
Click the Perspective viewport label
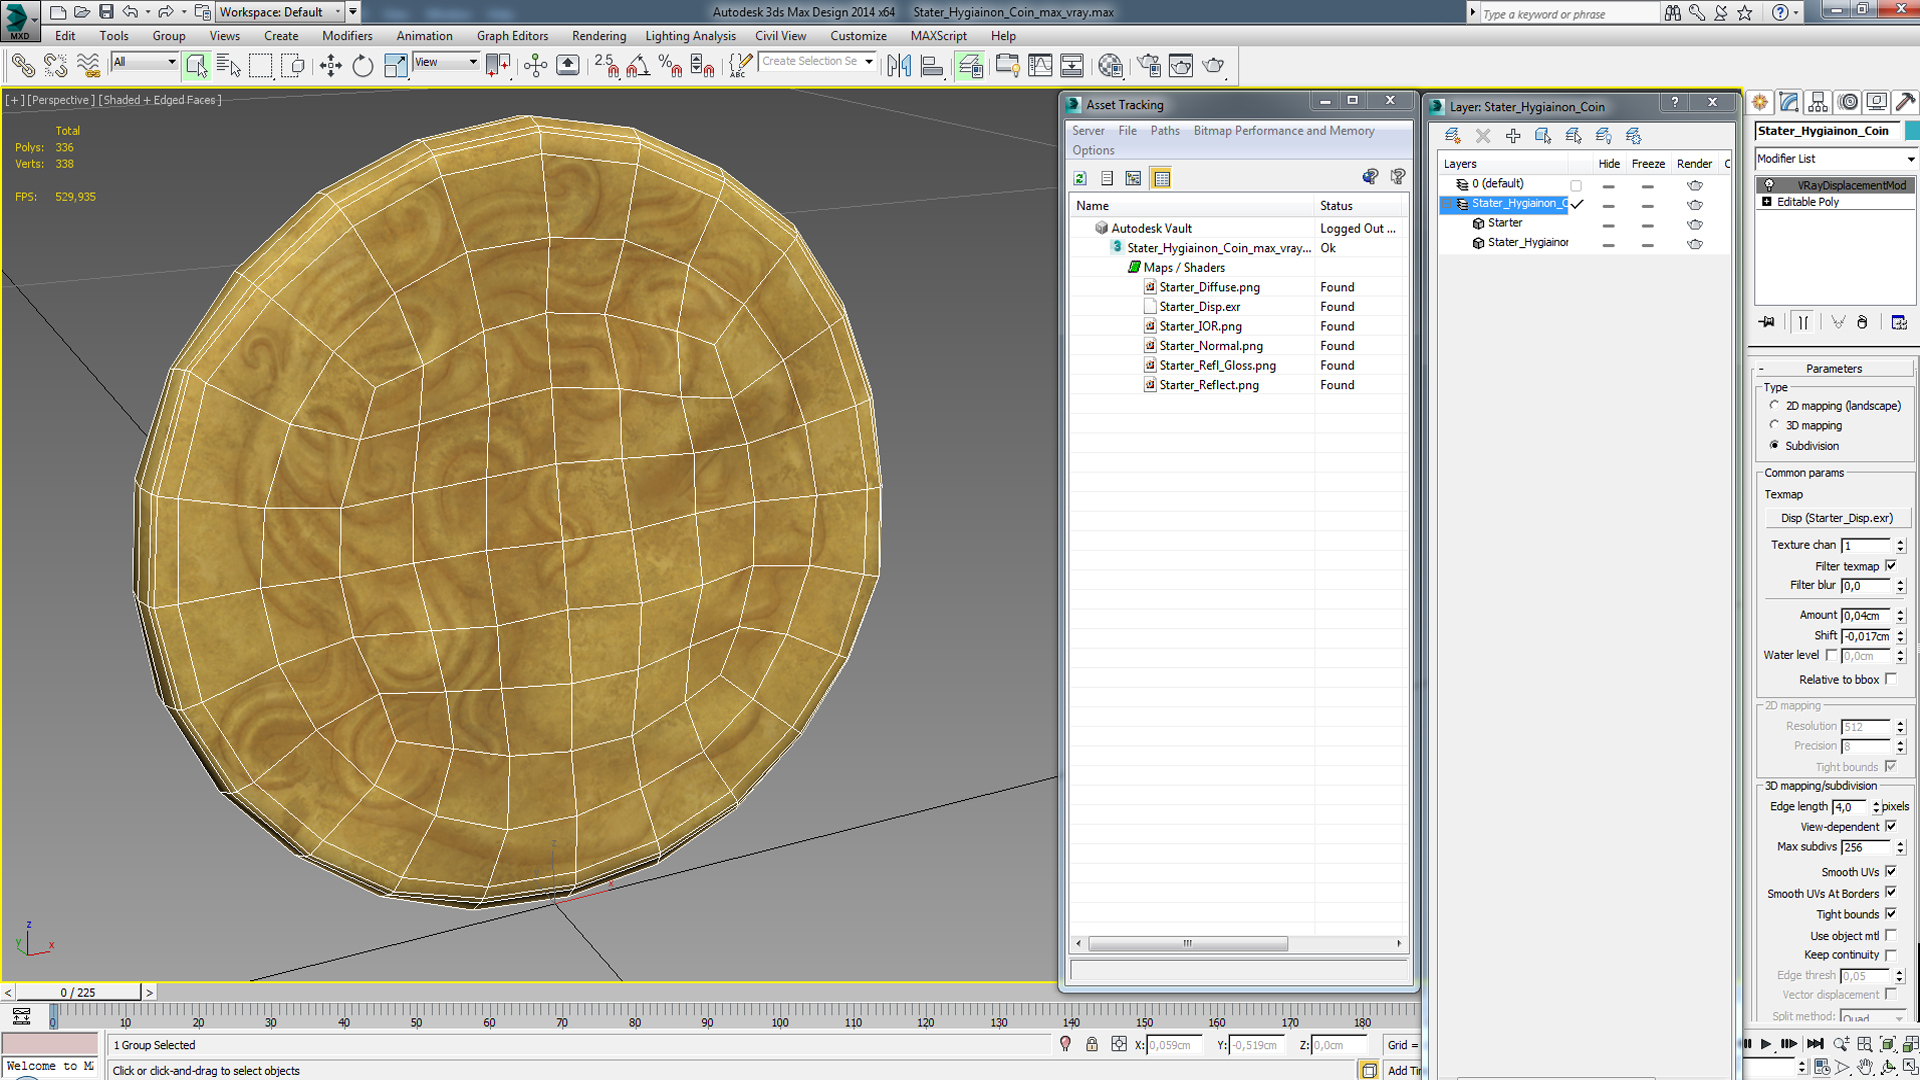coord(61,100)
